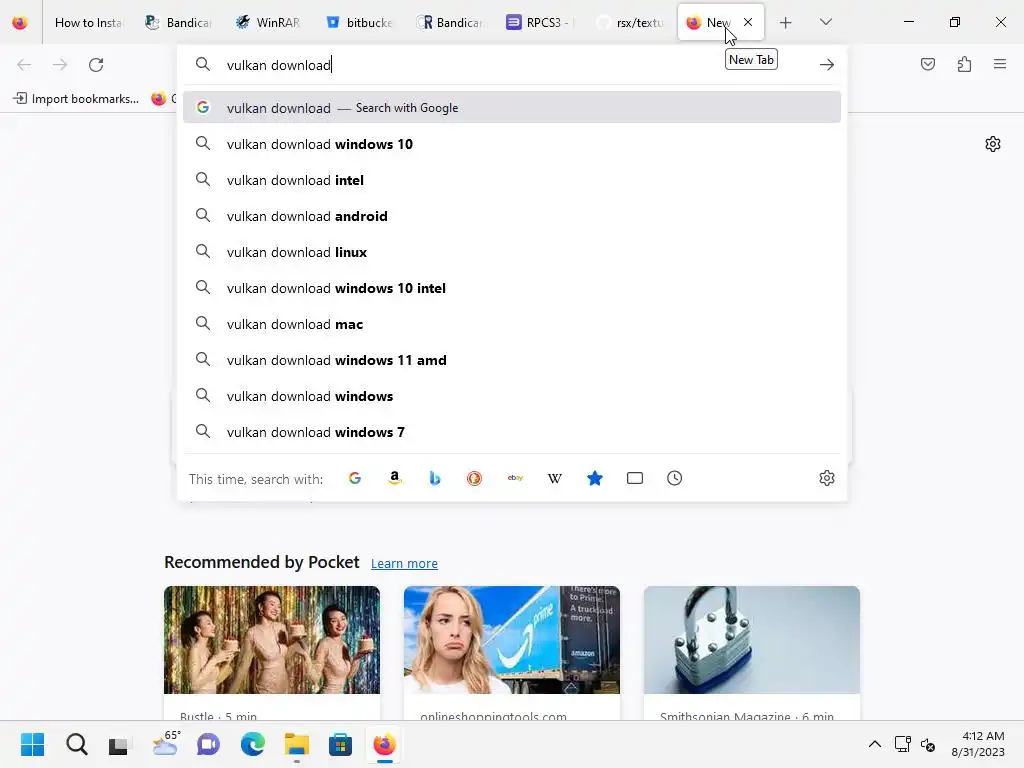Personalize new tab via gear icon
The height and width of the screenshot is (768, 1024).
(x=993, y=144)
